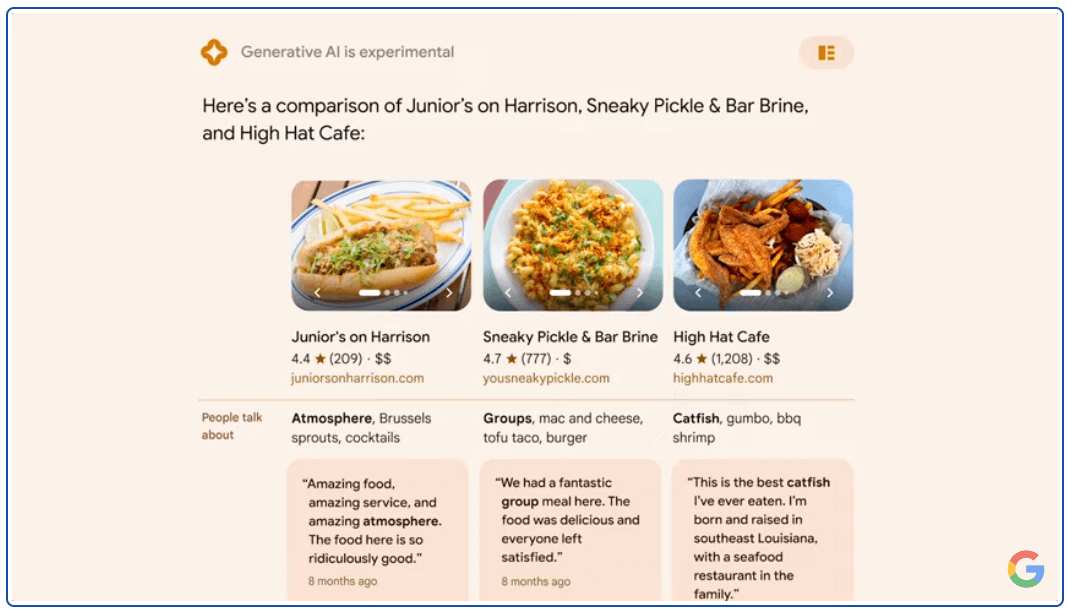The width and height of the screenshot is (1067, 612).
Task: Show next photo of Sneaky Pickle
Action: point(640,293)
